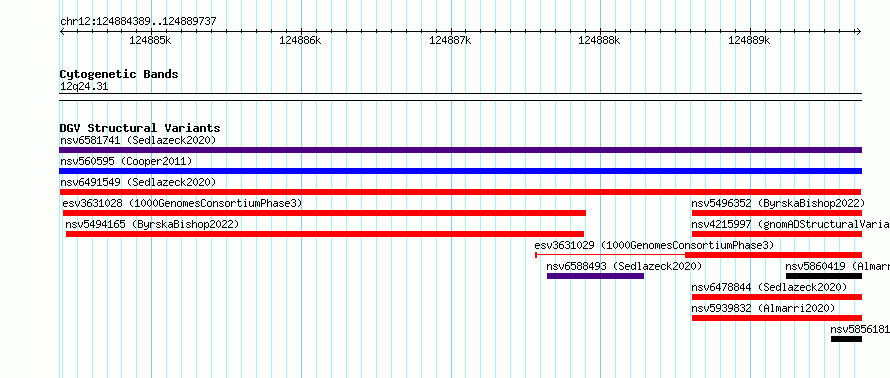This screenshot has width=890, height=378.
Task: Click the chr12:124884389..124889737 coordinates text
Action: tap(138, 22)
